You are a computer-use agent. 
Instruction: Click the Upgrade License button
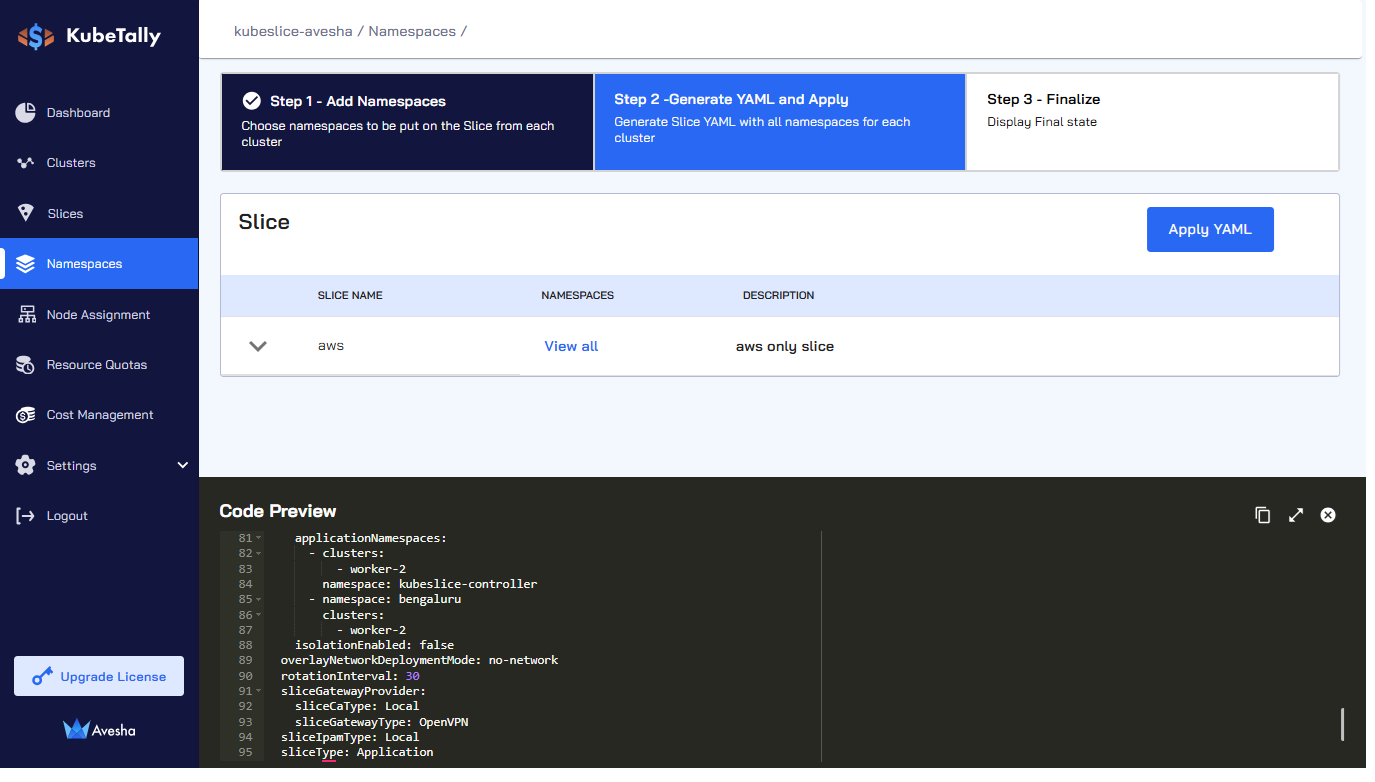point(99,676)
